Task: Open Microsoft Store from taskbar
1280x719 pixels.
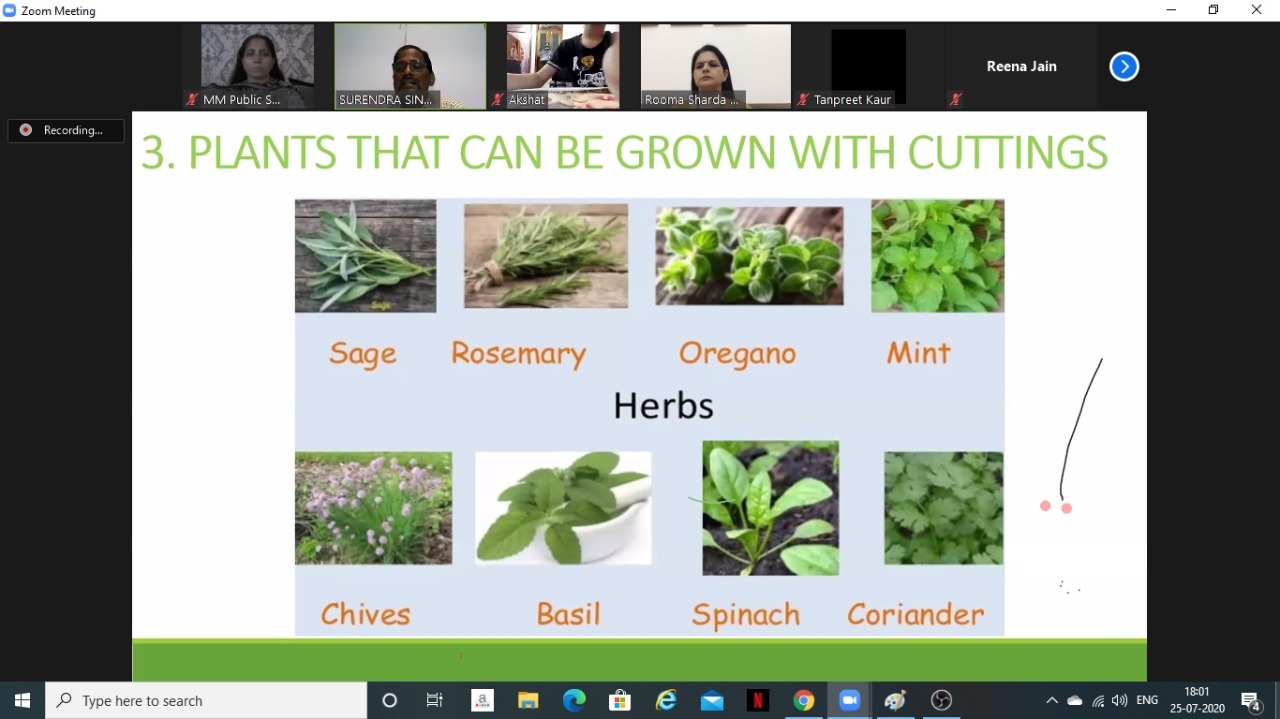Action: (620, 701)
